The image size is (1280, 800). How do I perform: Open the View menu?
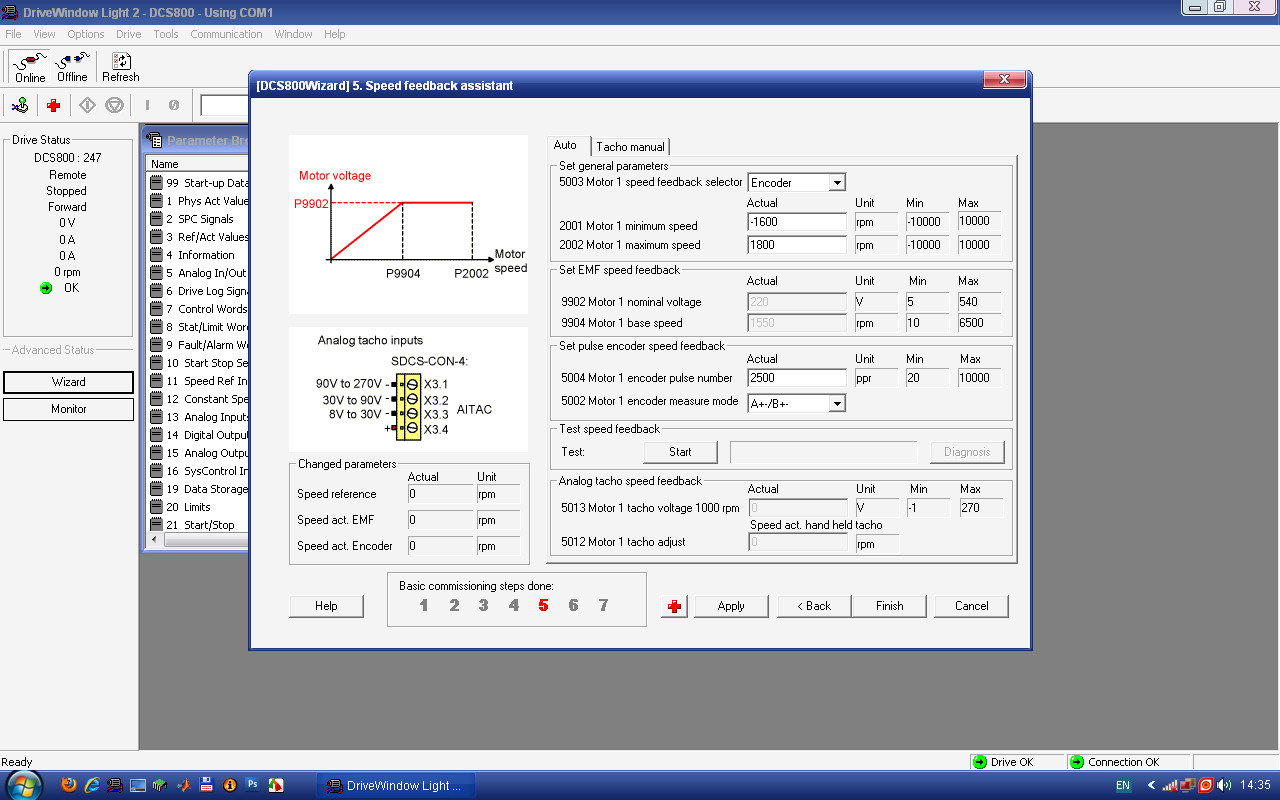click(44, 34)
